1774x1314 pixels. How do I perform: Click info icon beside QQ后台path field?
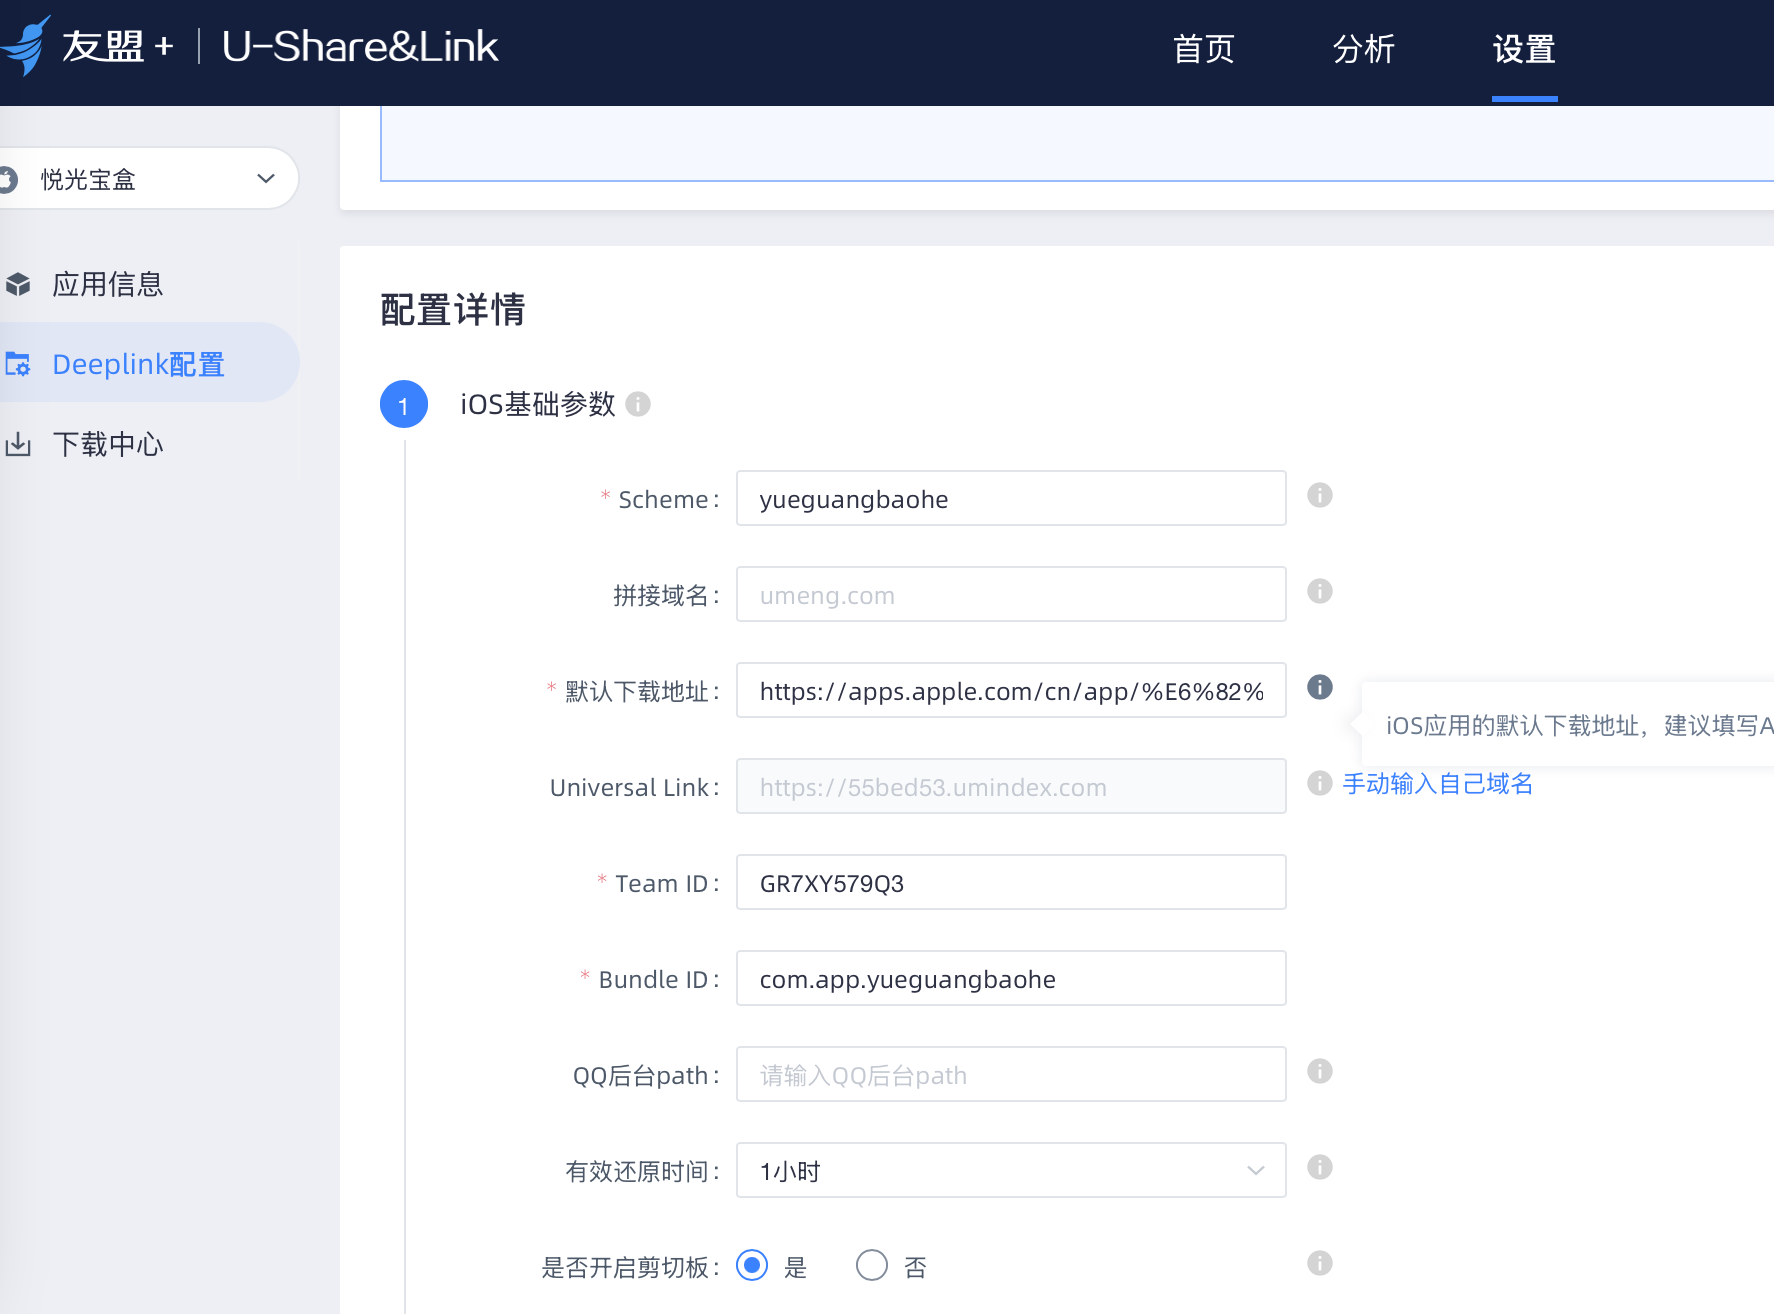[x=1320, y=1072]
